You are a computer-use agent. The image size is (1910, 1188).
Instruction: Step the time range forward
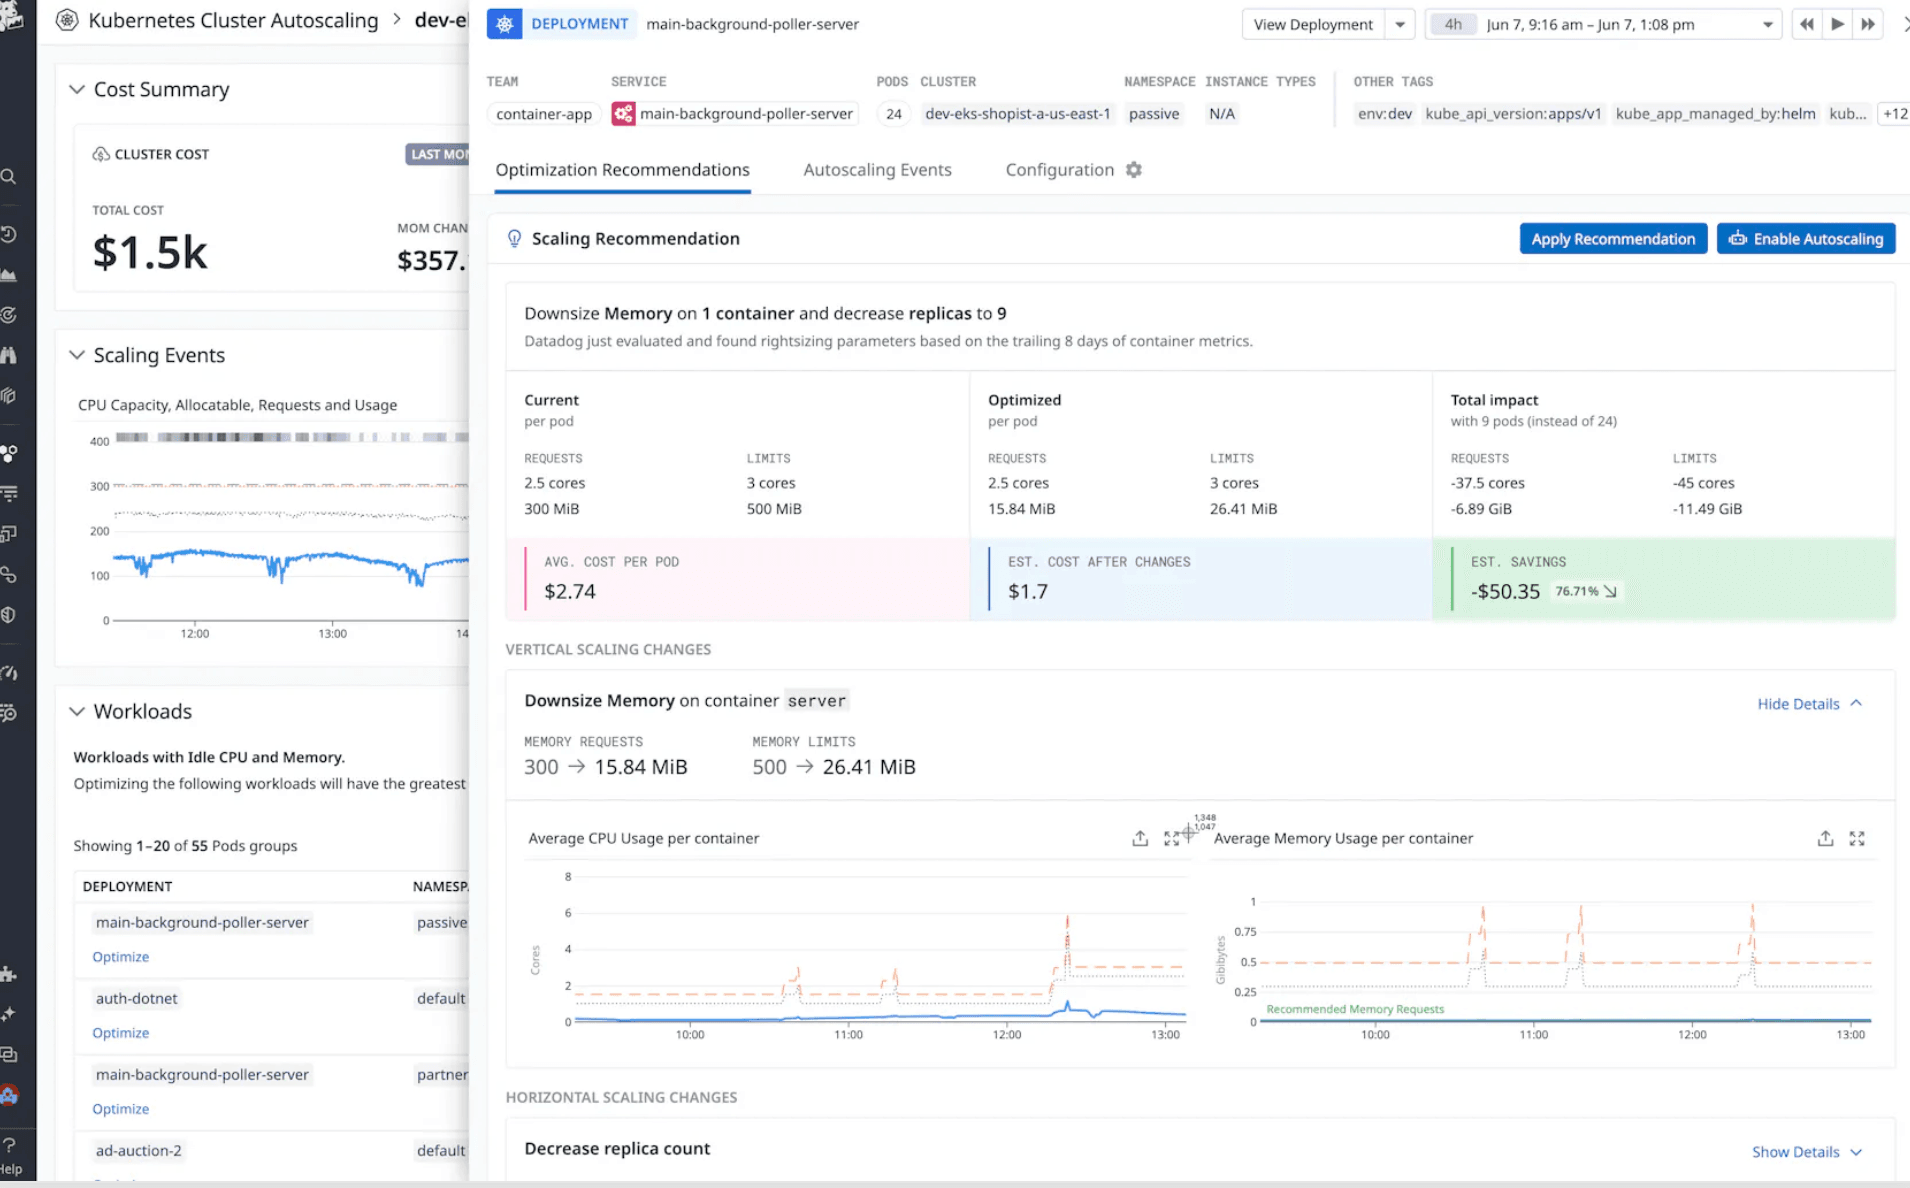pyautogui.click(x=1868, y=24)
